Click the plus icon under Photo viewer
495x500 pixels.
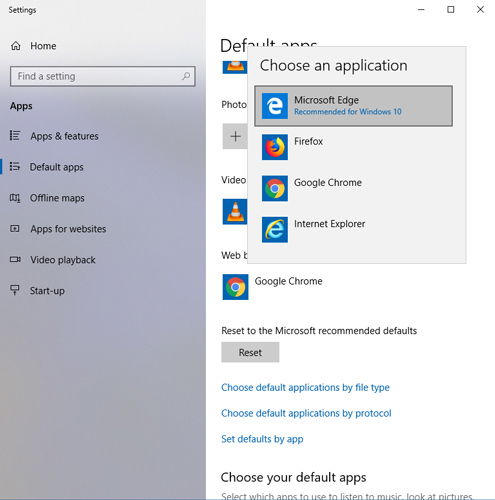pyautogui.click(x=235, y=136)
